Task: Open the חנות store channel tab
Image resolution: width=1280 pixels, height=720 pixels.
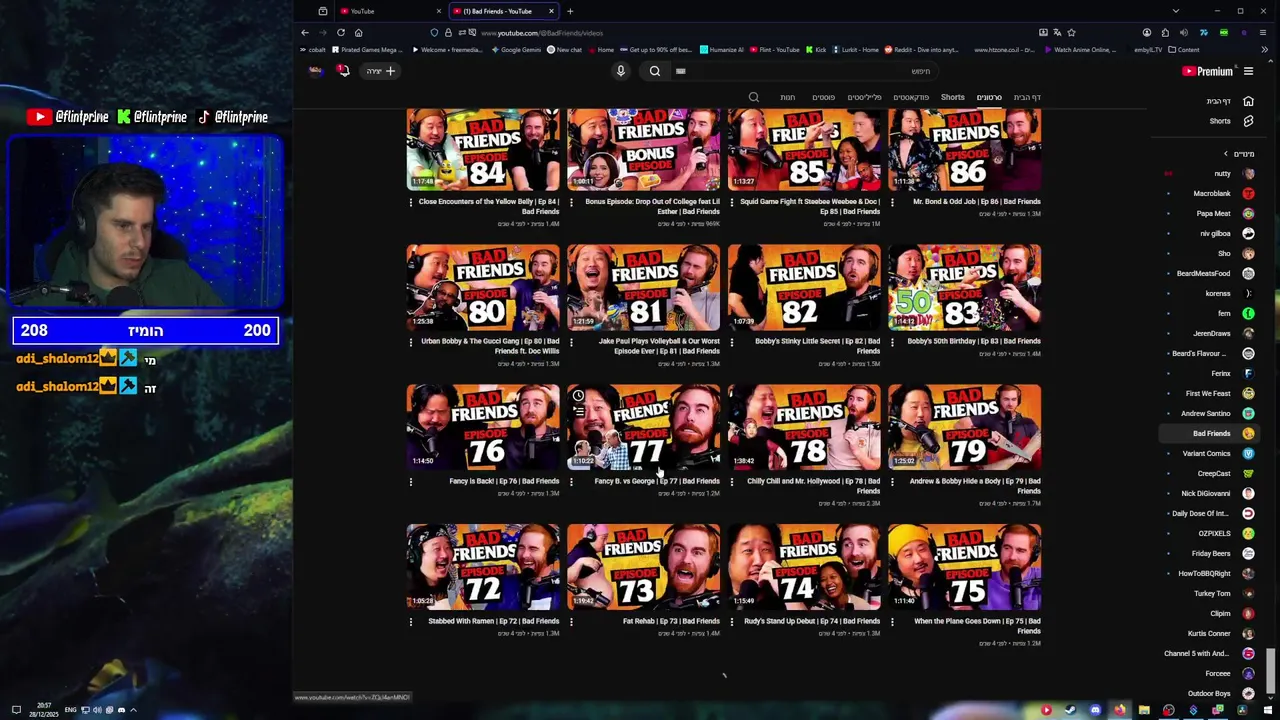Action: click(x=788, y=97)
